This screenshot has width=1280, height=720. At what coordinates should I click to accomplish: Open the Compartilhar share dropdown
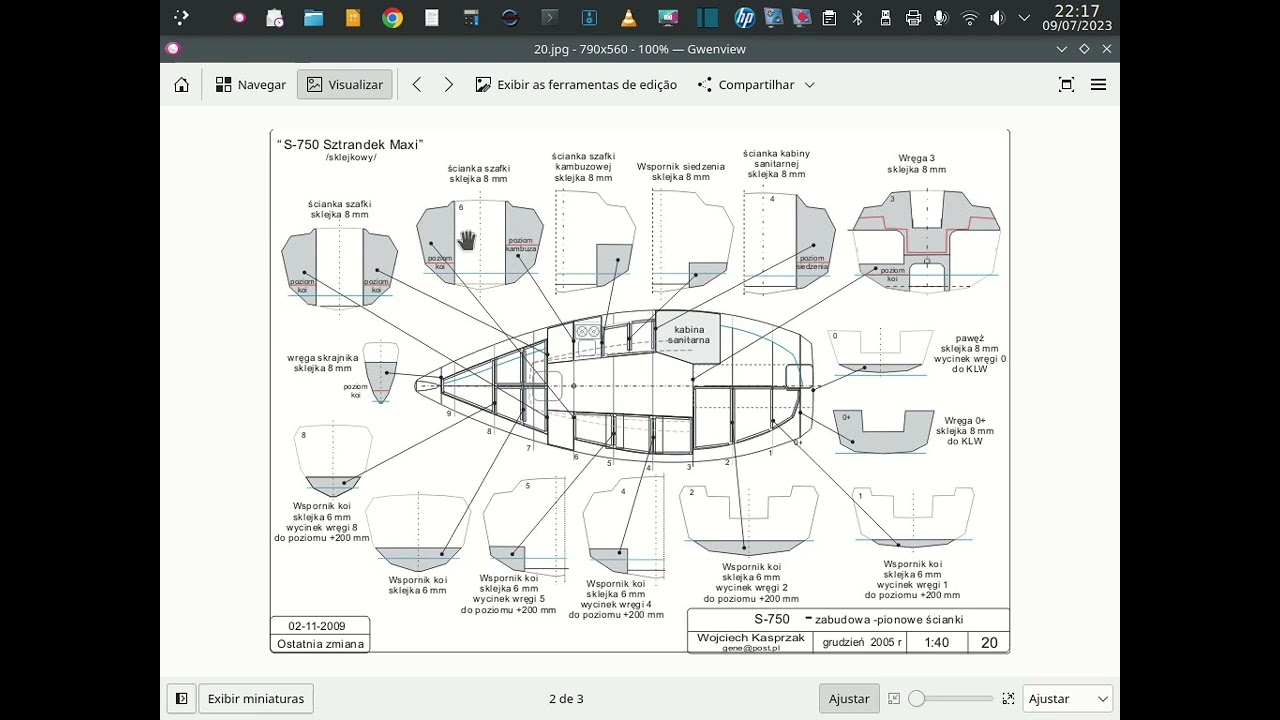coord(756,85)
